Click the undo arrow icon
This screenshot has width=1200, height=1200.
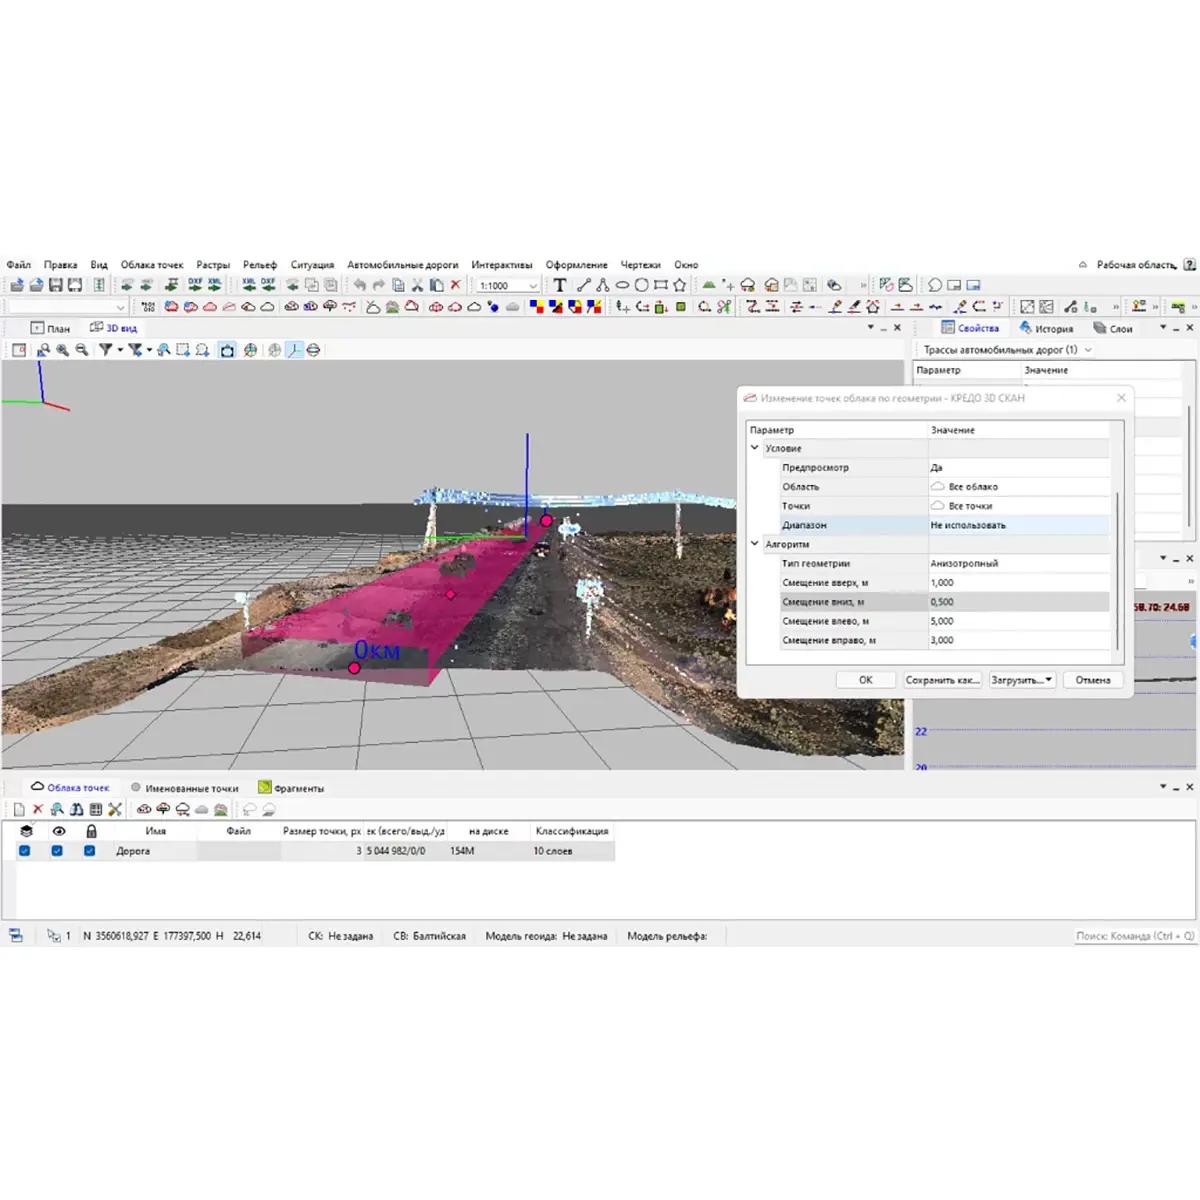359,285
